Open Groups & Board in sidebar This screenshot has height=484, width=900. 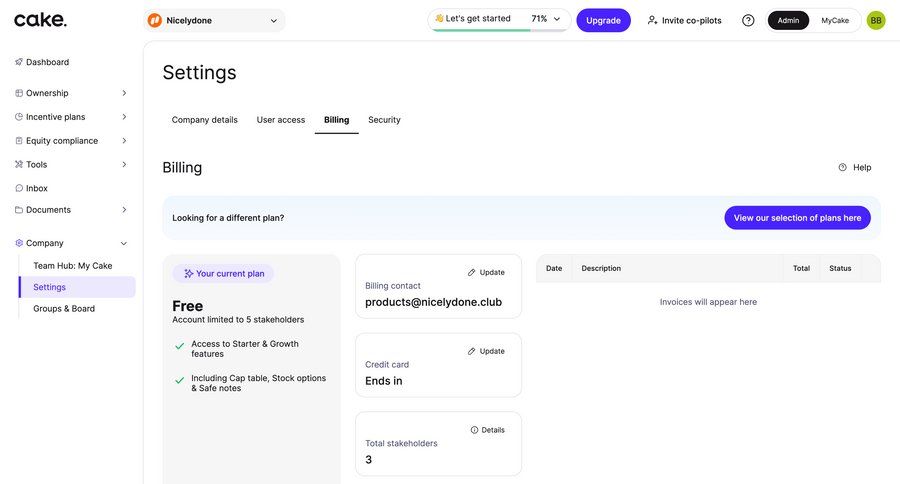coord(64,309)
